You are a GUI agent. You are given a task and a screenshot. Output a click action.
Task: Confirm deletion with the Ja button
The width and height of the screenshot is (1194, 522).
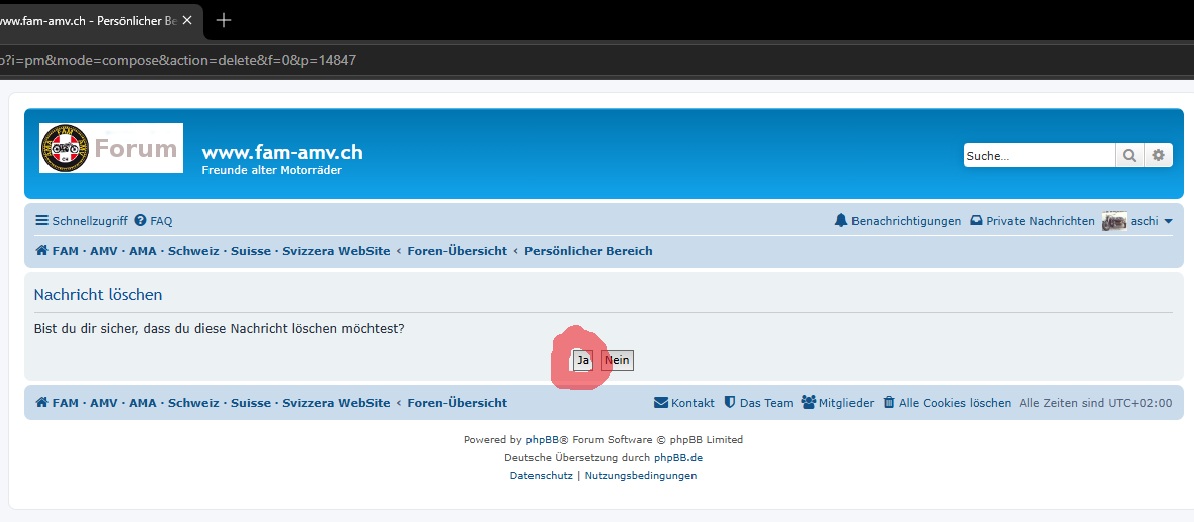[583, 360]
